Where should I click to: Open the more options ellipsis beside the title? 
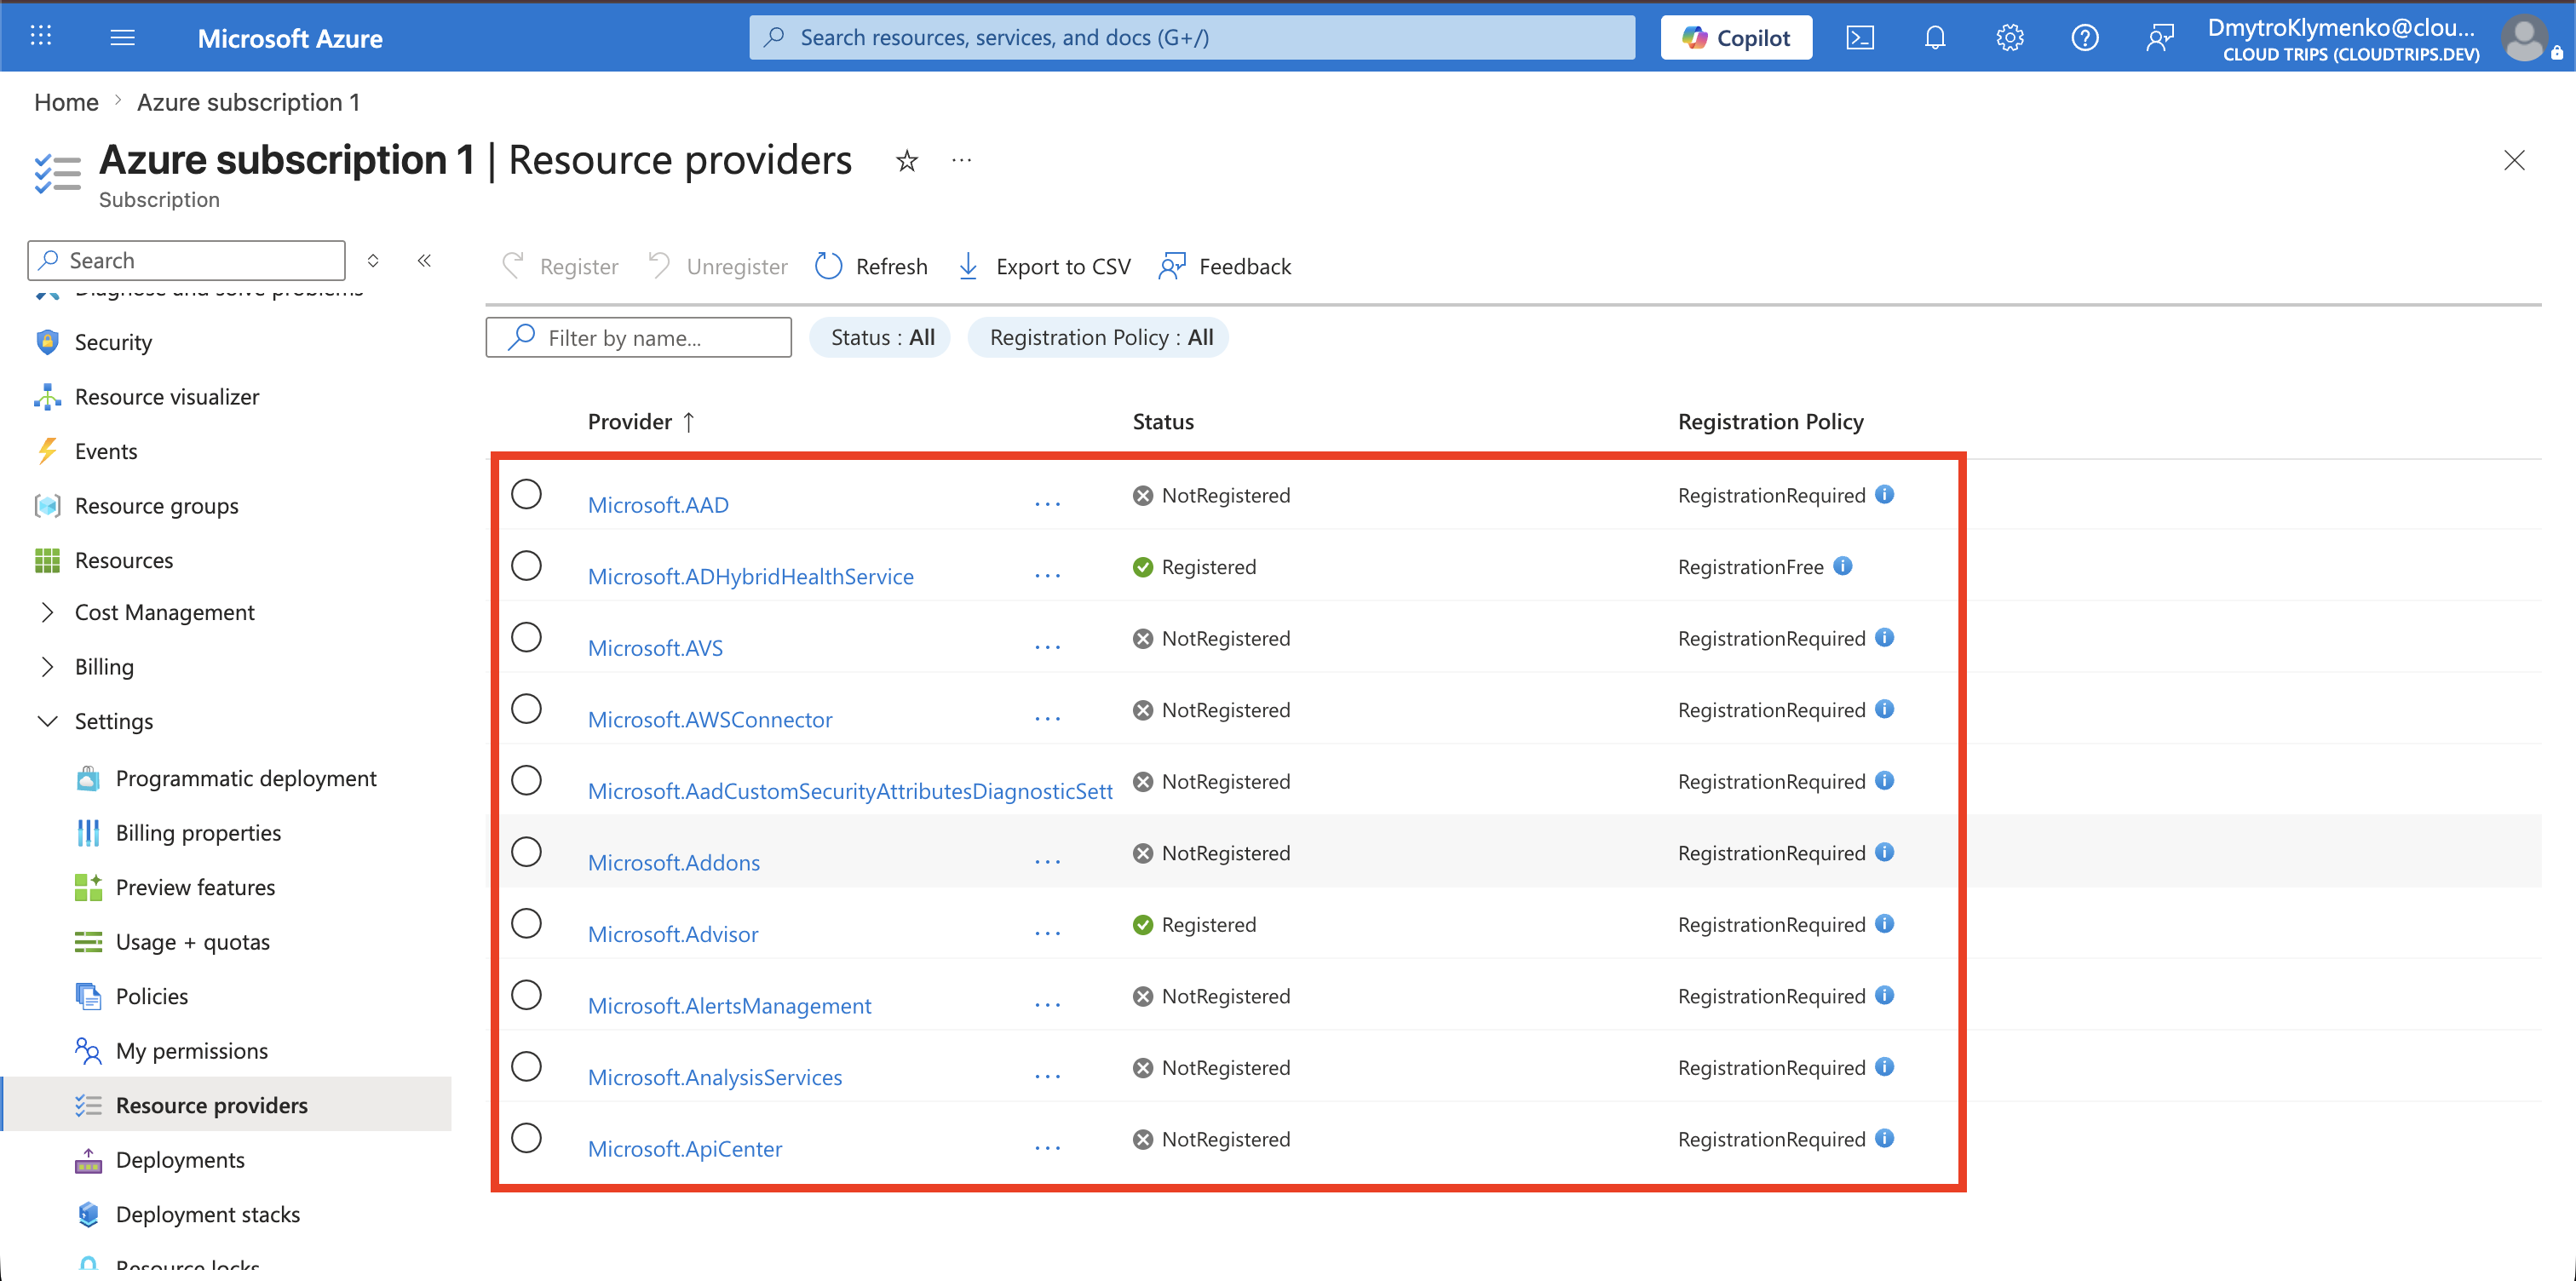961,160
